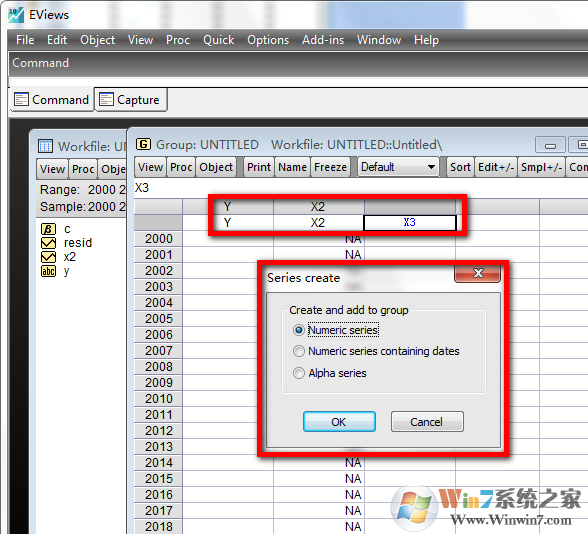Switch to the Capture tab

(130, 100)
